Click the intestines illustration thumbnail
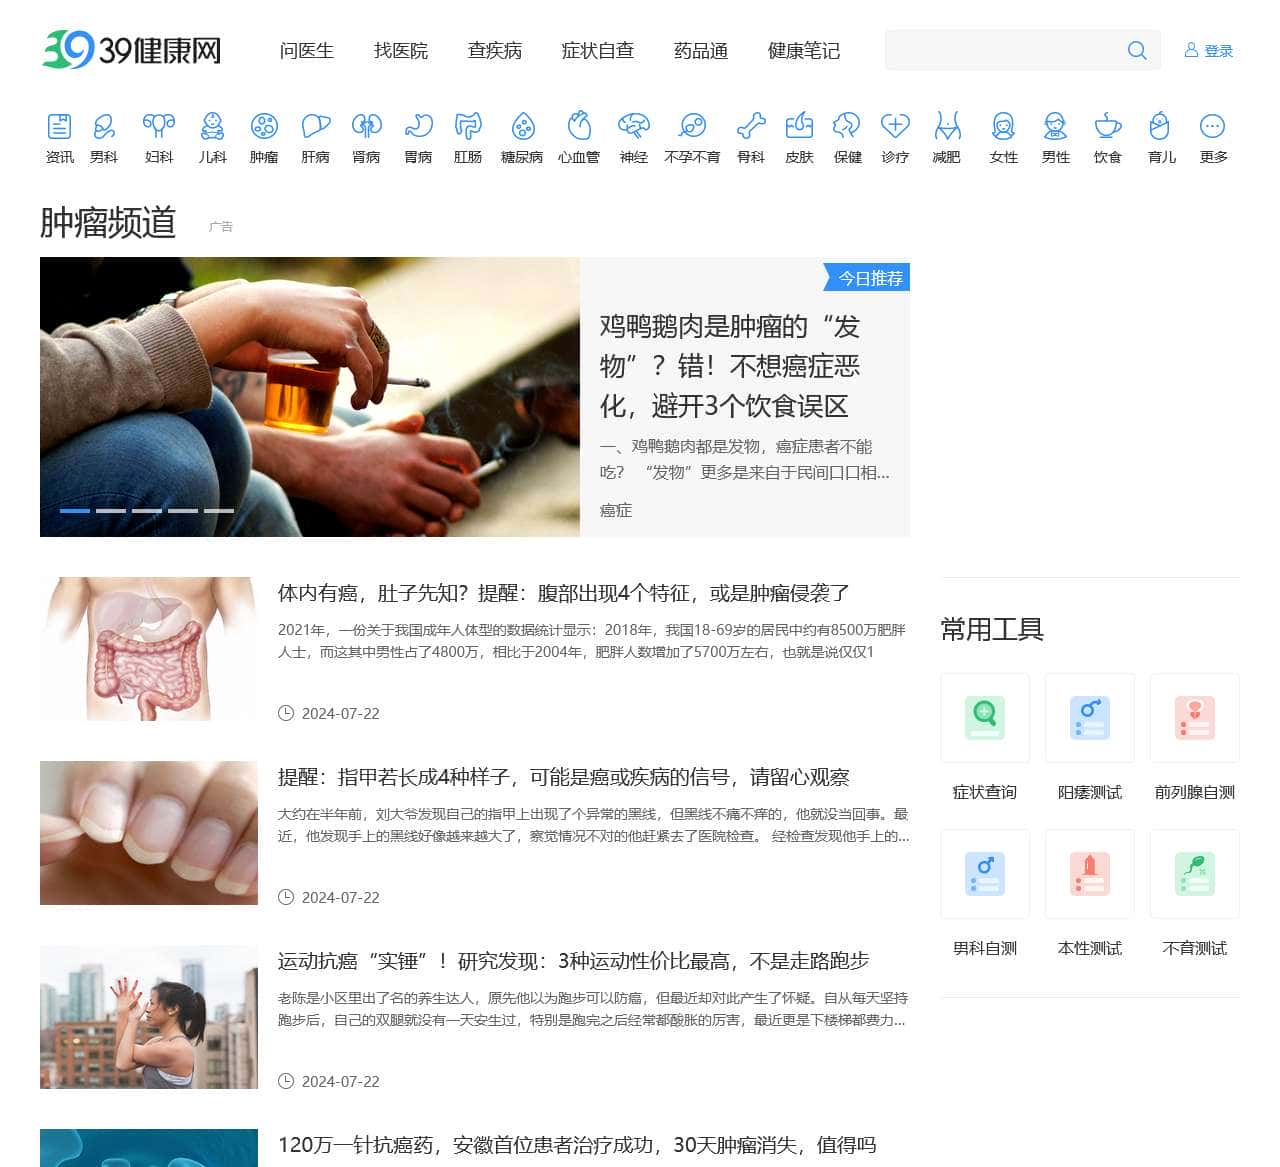 pos(149,649)
